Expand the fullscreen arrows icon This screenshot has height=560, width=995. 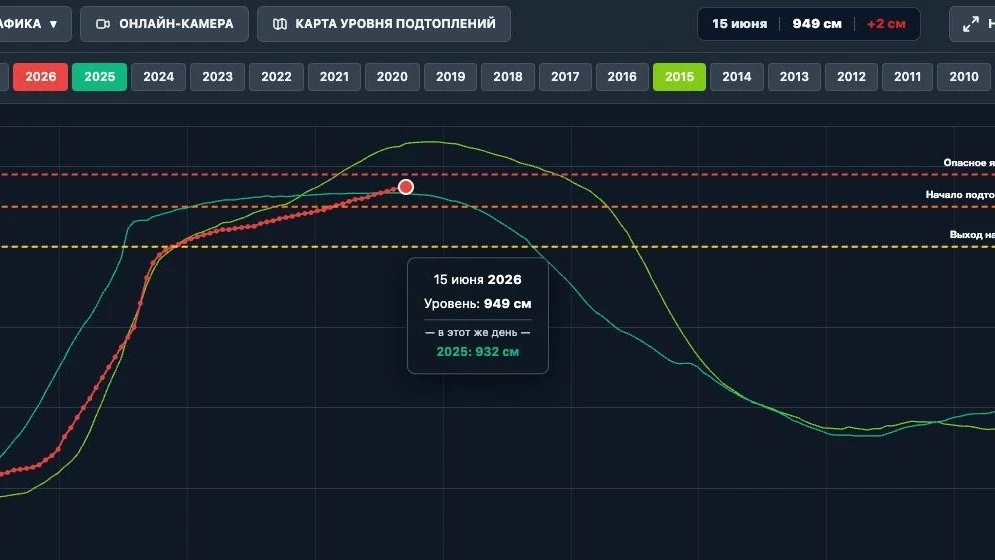[971, 24]
